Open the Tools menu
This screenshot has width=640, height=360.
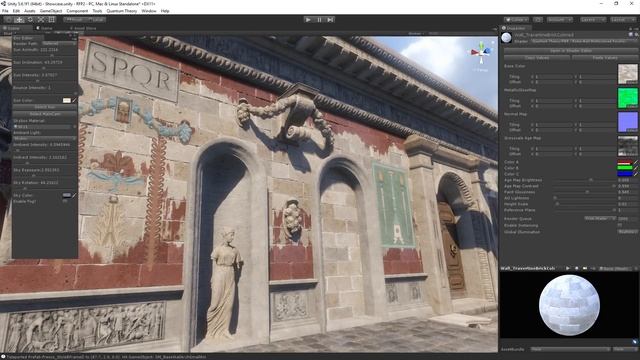(97, 11)
